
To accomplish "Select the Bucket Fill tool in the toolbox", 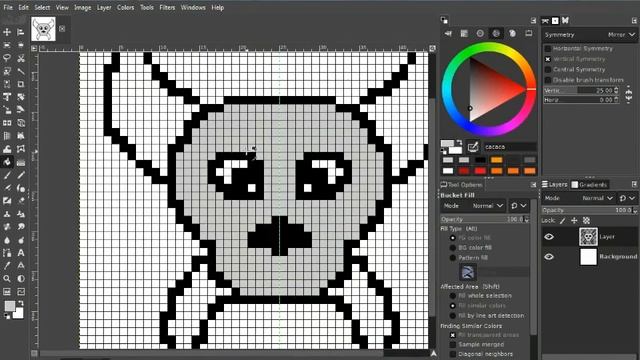I will (7, 162).
